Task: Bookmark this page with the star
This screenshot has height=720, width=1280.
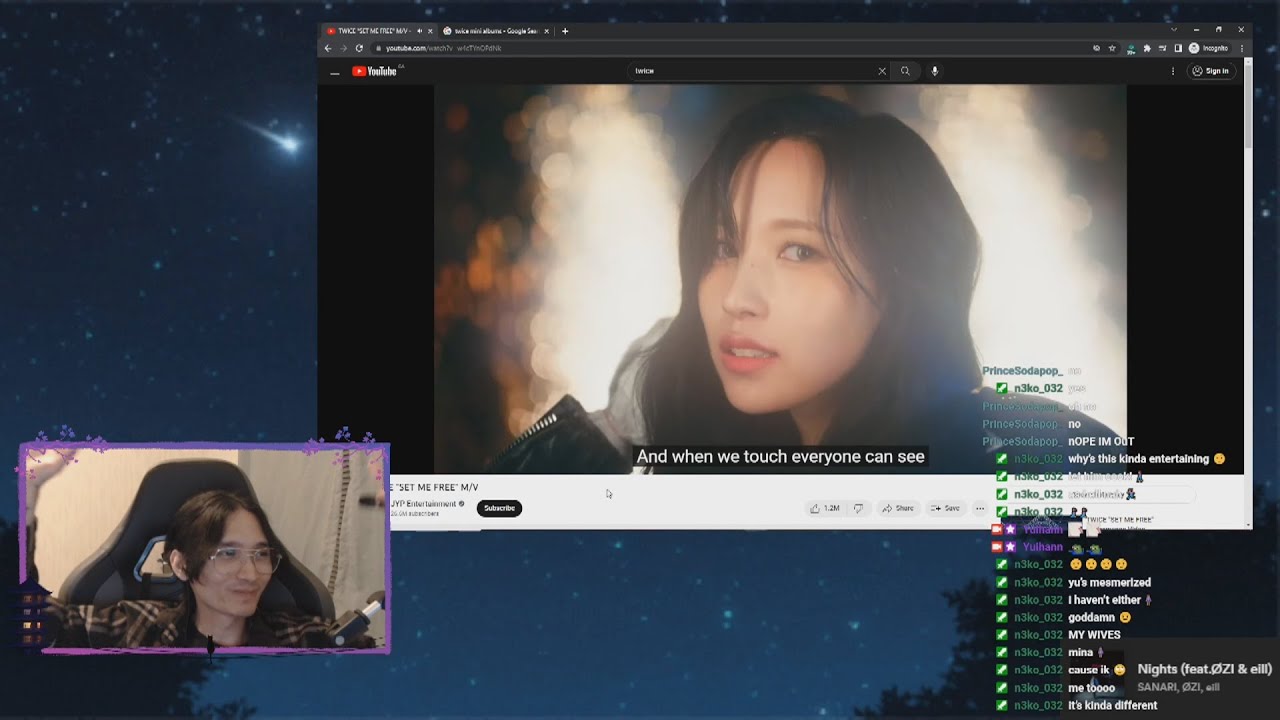Action: 1112,48
